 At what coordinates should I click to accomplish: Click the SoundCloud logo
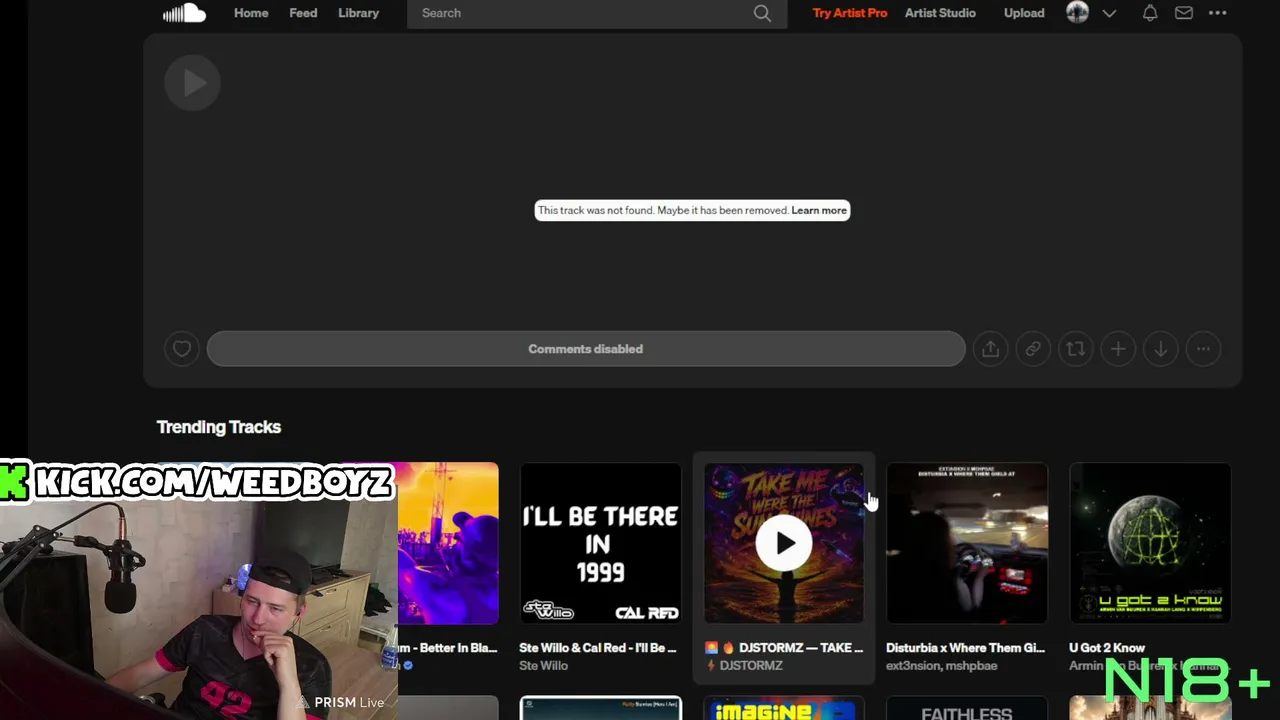(x=185, y=13)
